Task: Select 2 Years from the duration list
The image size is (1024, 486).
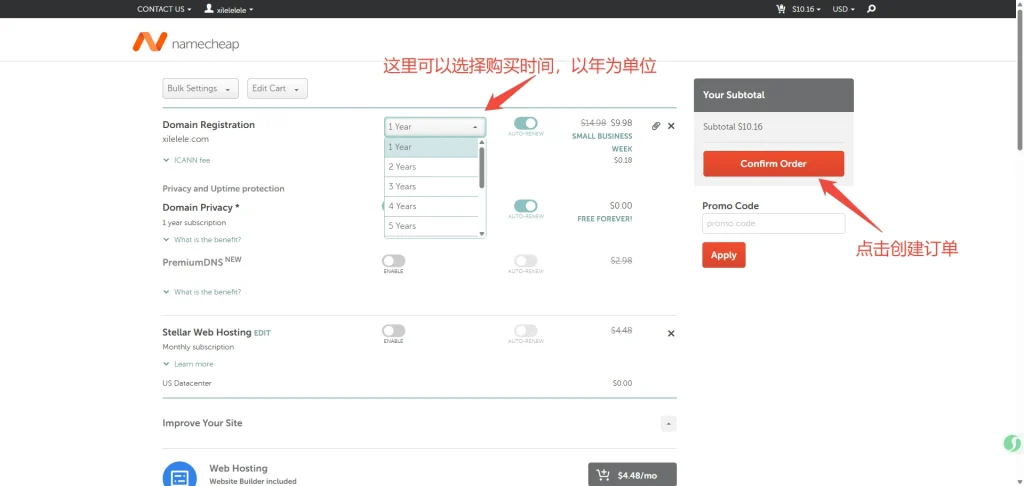Action: coord(431,167)
